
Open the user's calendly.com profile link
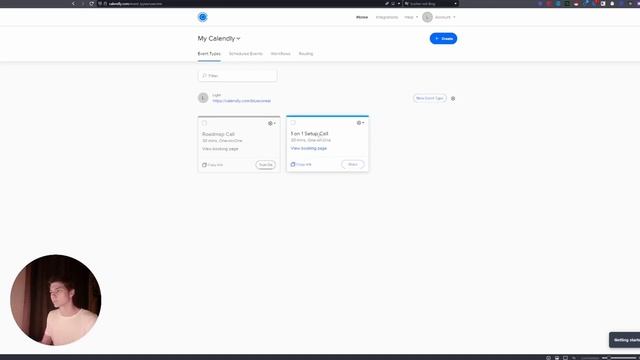242,101
